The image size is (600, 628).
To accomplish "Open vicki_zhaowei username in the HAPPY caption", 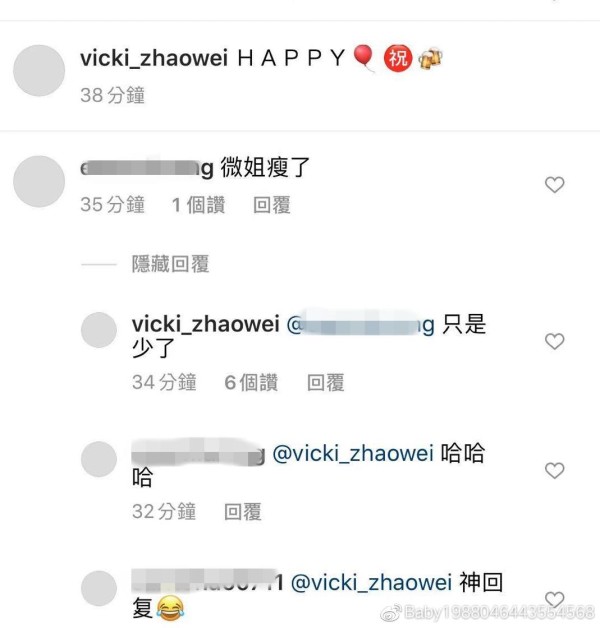I will coord(154,58).
